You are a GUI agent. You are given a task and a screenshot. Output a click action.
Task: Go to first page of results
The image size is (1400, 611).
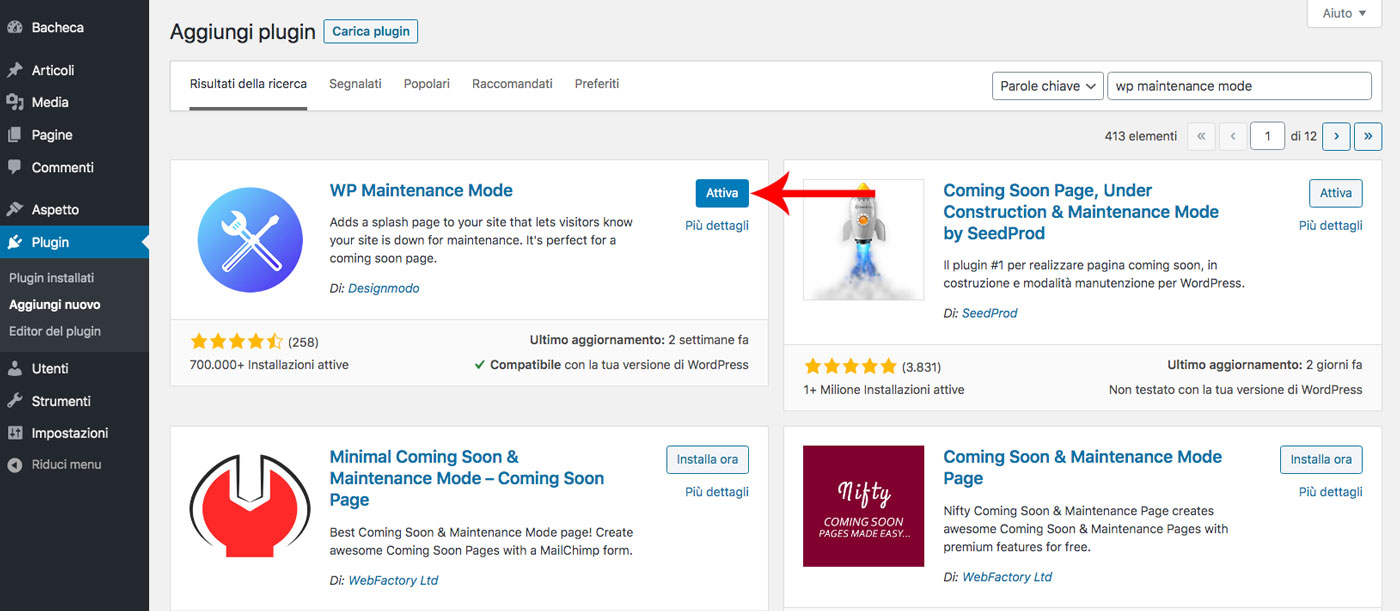coord(1201,136)
